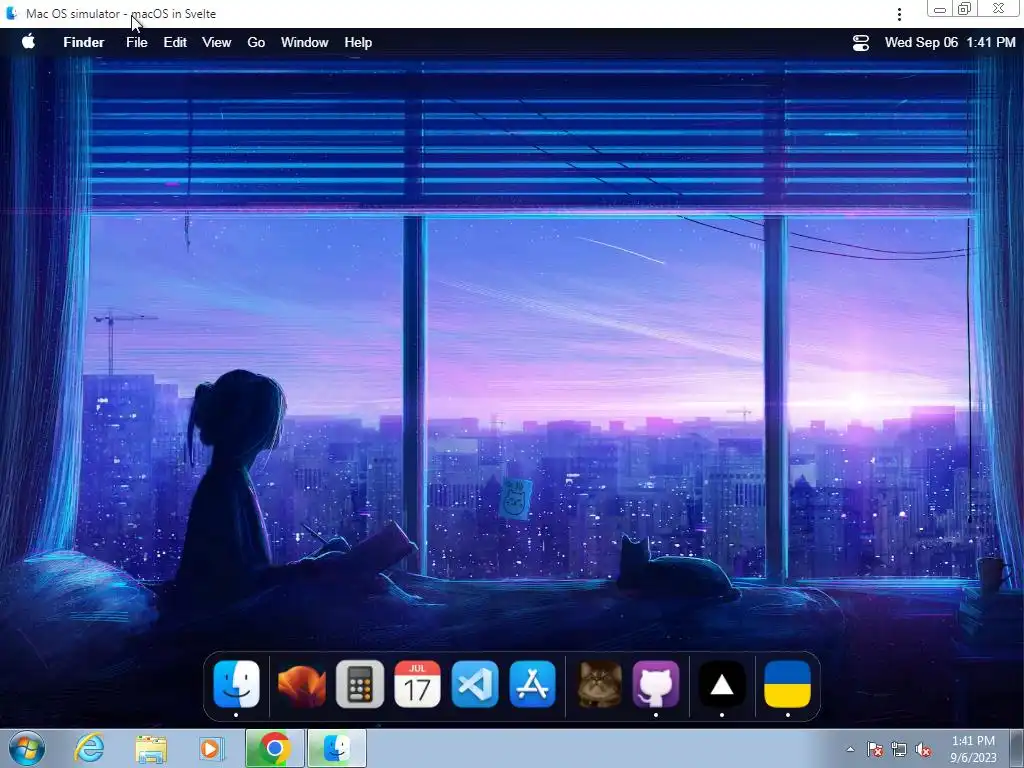
Task: Click the muted volume tray icon
Action: (923, 750)
